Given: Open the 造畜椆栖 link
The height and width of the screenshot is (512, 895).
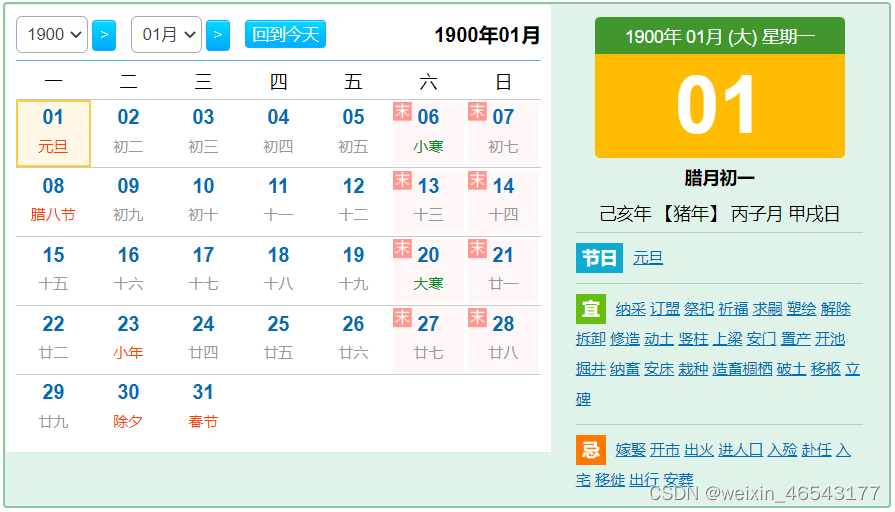Looking at the screenshot, I should point(743,369).
